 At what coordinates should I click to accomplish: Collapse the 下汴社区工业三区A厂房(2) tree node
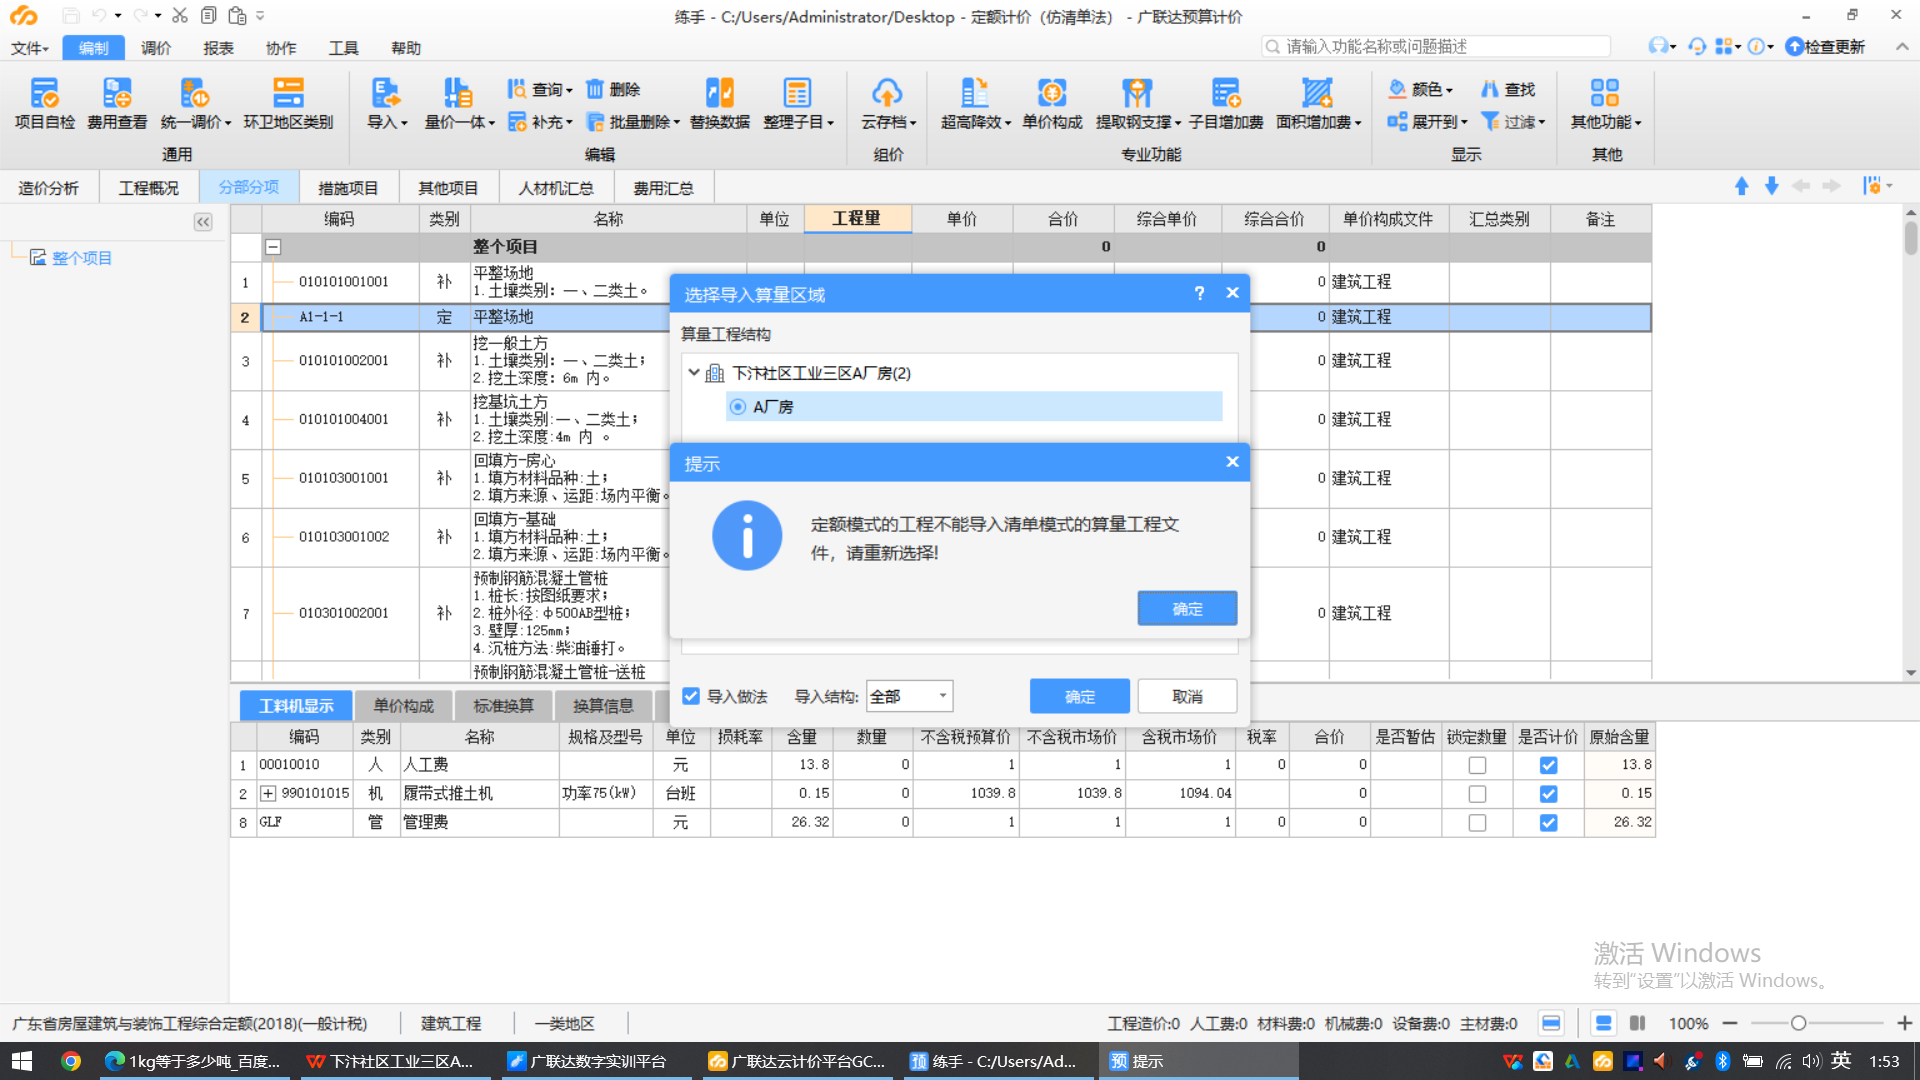(694, 372)
